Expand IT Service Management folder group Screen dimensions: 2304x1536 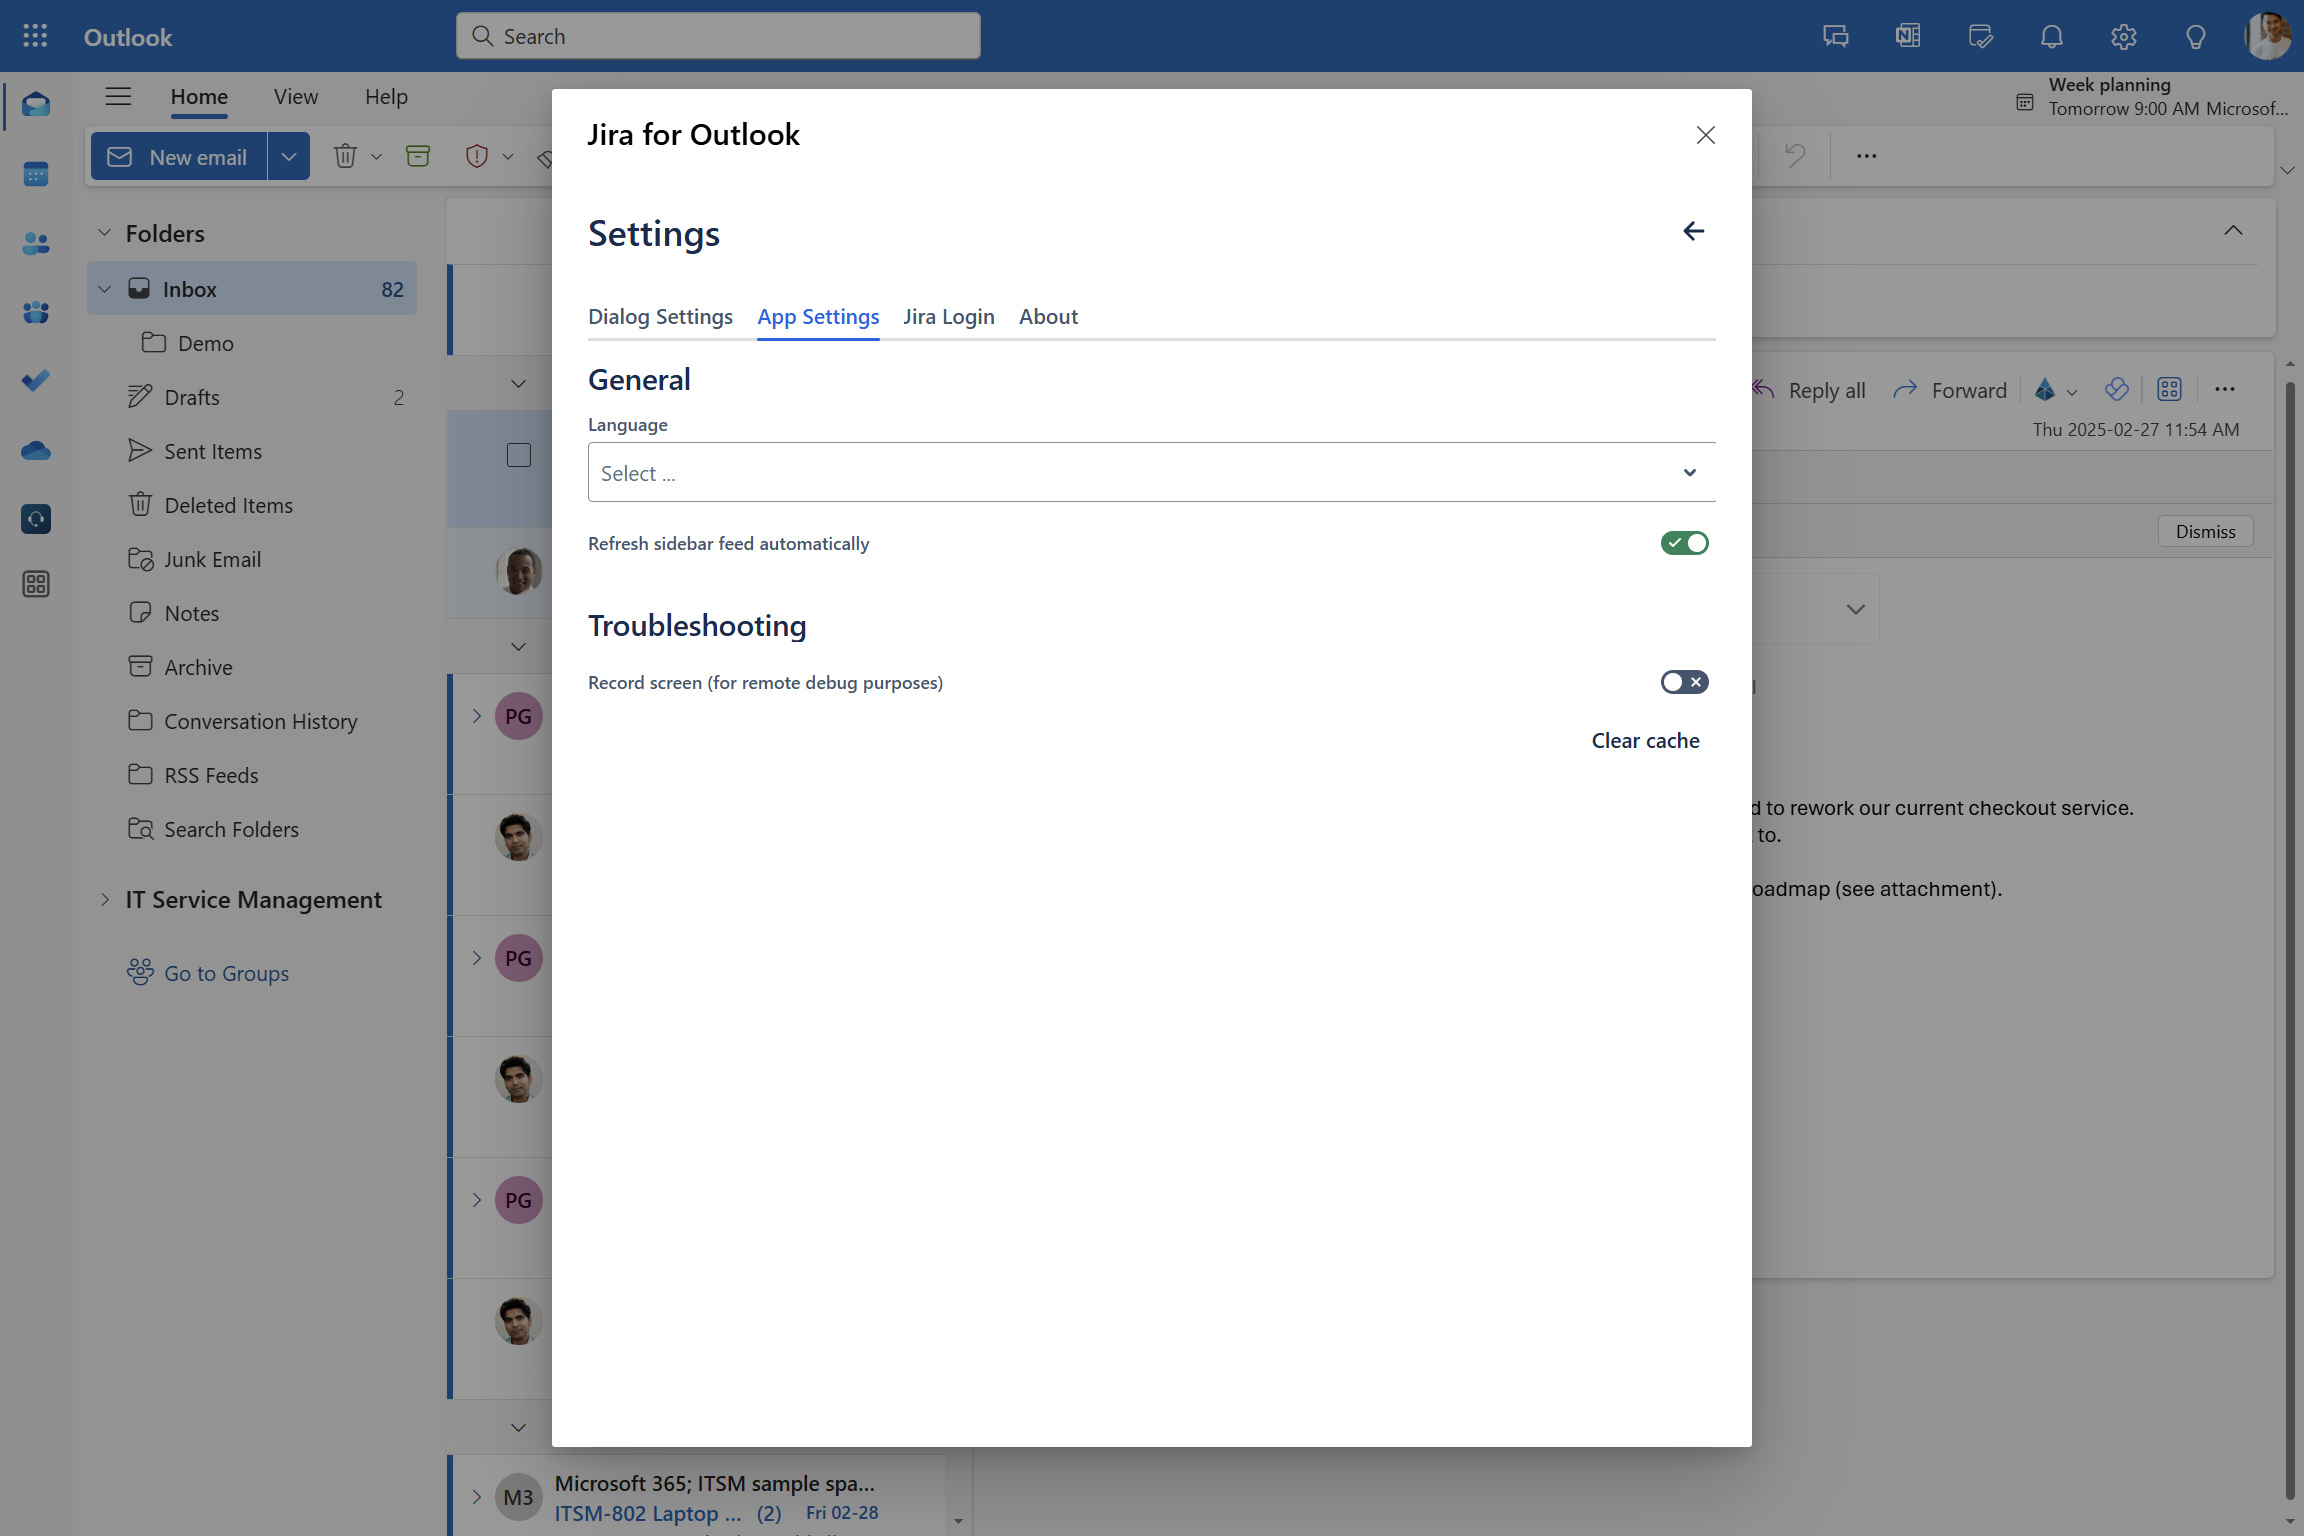(x=105, y=899)
